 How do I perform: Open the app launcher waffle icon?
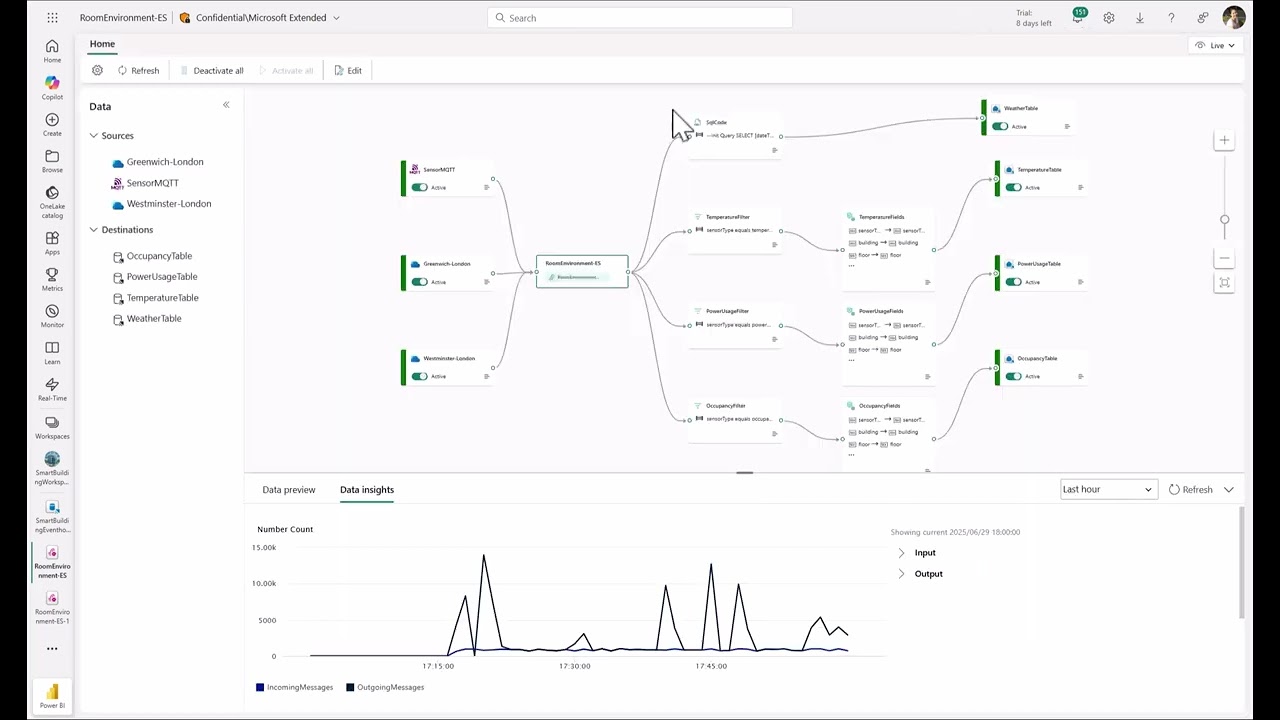click(x=52, y=18)
